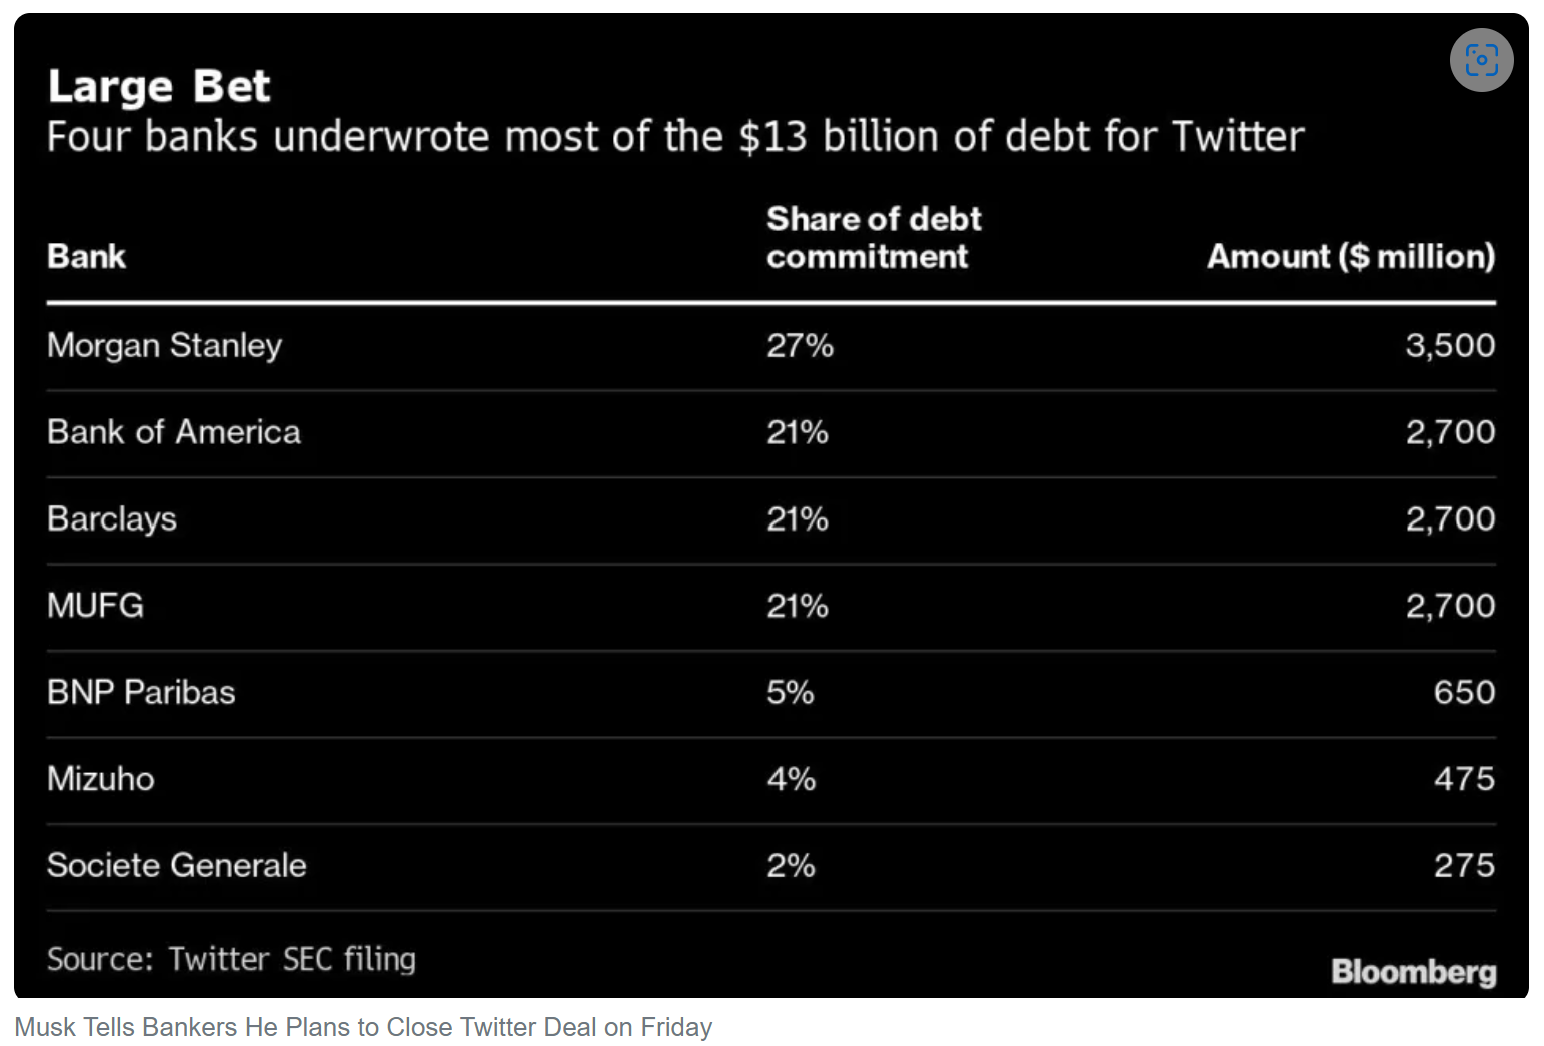Select the Morgan Stanley row name
1544x1046 pixels.
(165, 345)
